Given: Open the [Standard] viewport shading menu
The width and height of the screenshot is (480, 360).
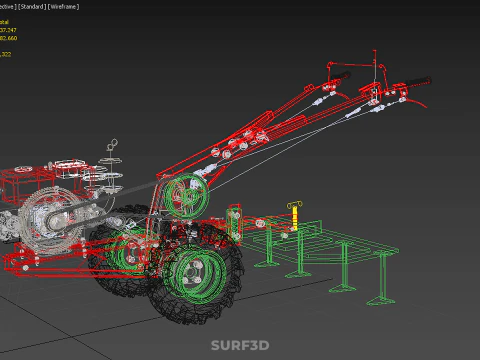Looking at the screenshot, I should click(x=32, y=7).
